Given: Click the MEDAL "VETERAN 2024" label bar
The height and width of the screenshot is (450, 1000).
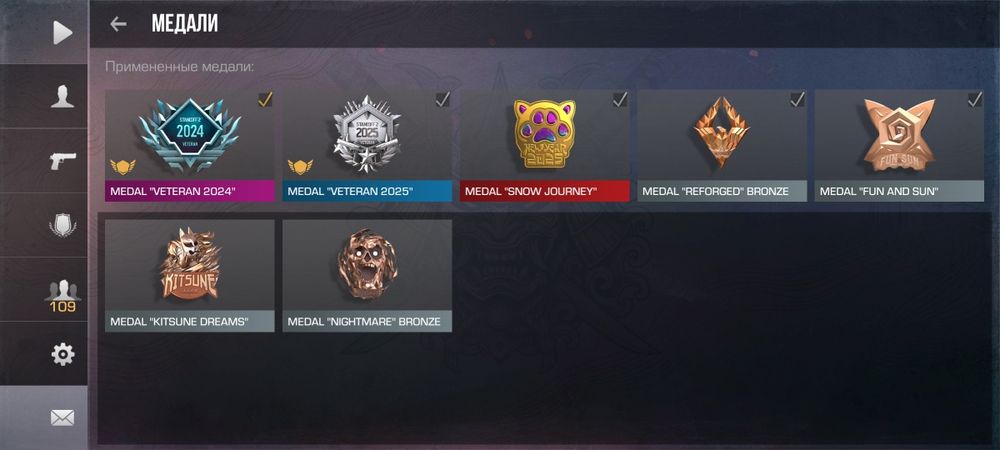Looking at the screenshot, I should 189,191.
